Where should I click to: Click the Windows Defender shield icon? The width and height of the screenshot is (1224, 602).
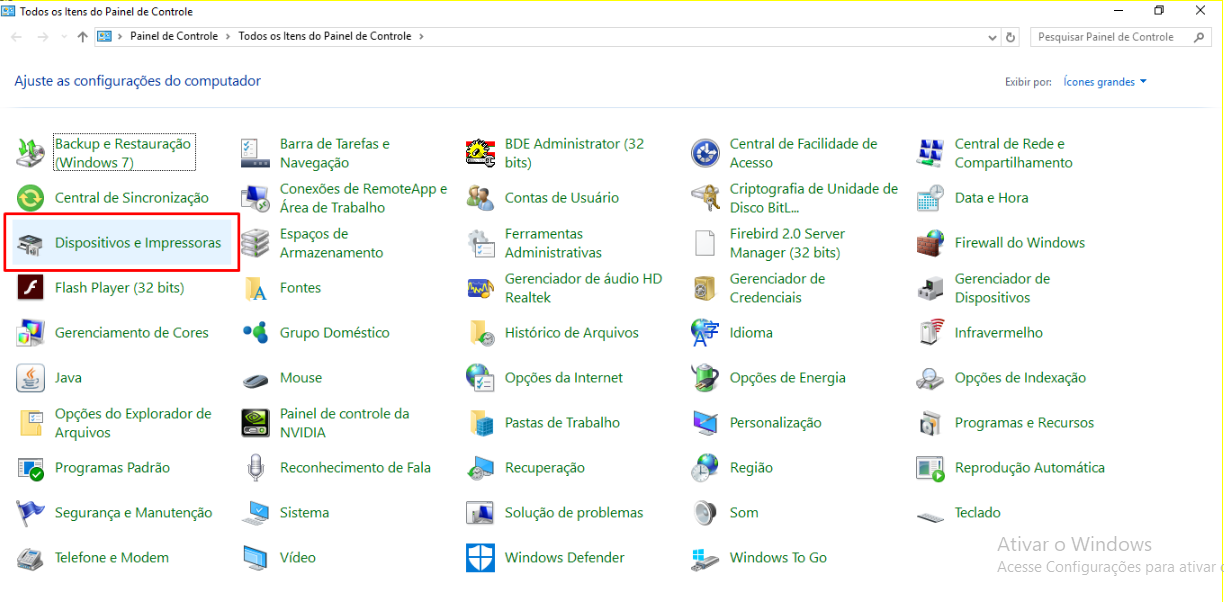point(480,558)
